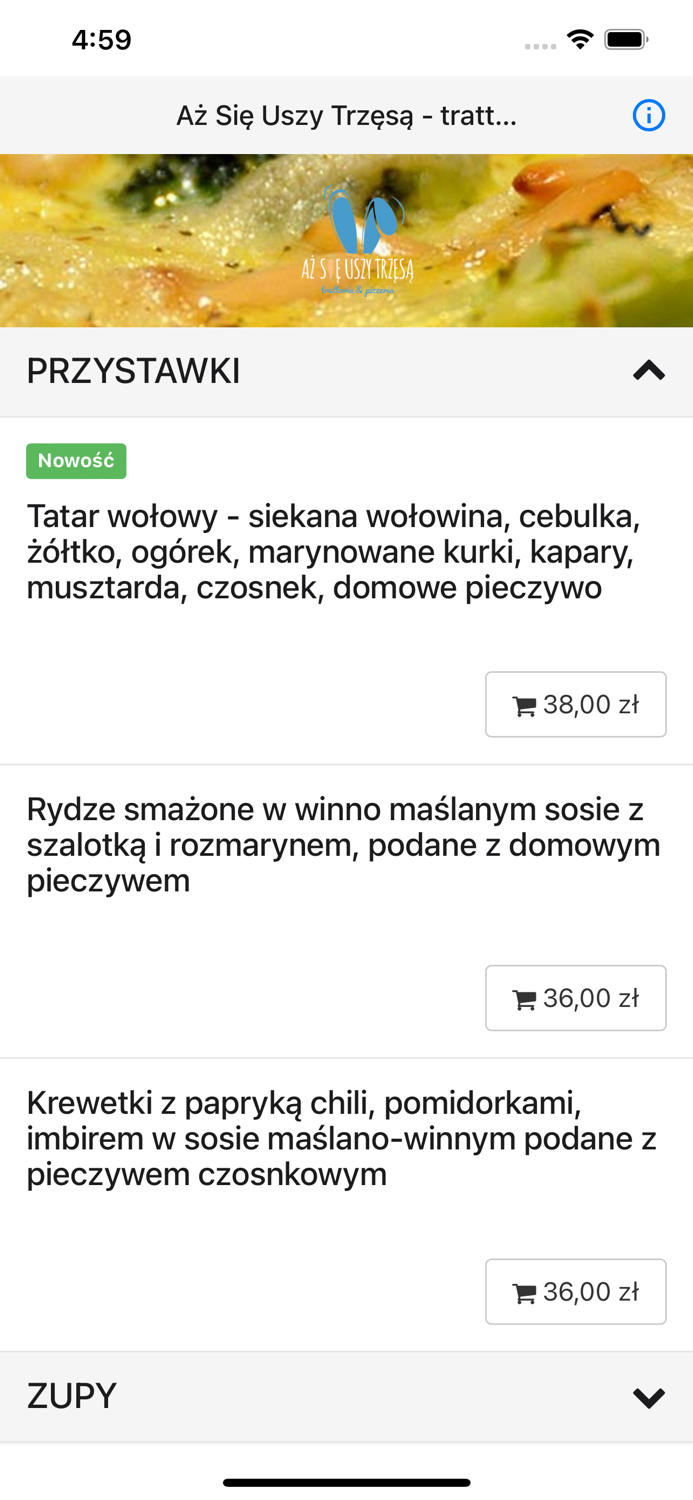The height and width of the screenshot is (1500, 693).
Task: Tap the clock showing 4:59
Action: coord(100,40)
